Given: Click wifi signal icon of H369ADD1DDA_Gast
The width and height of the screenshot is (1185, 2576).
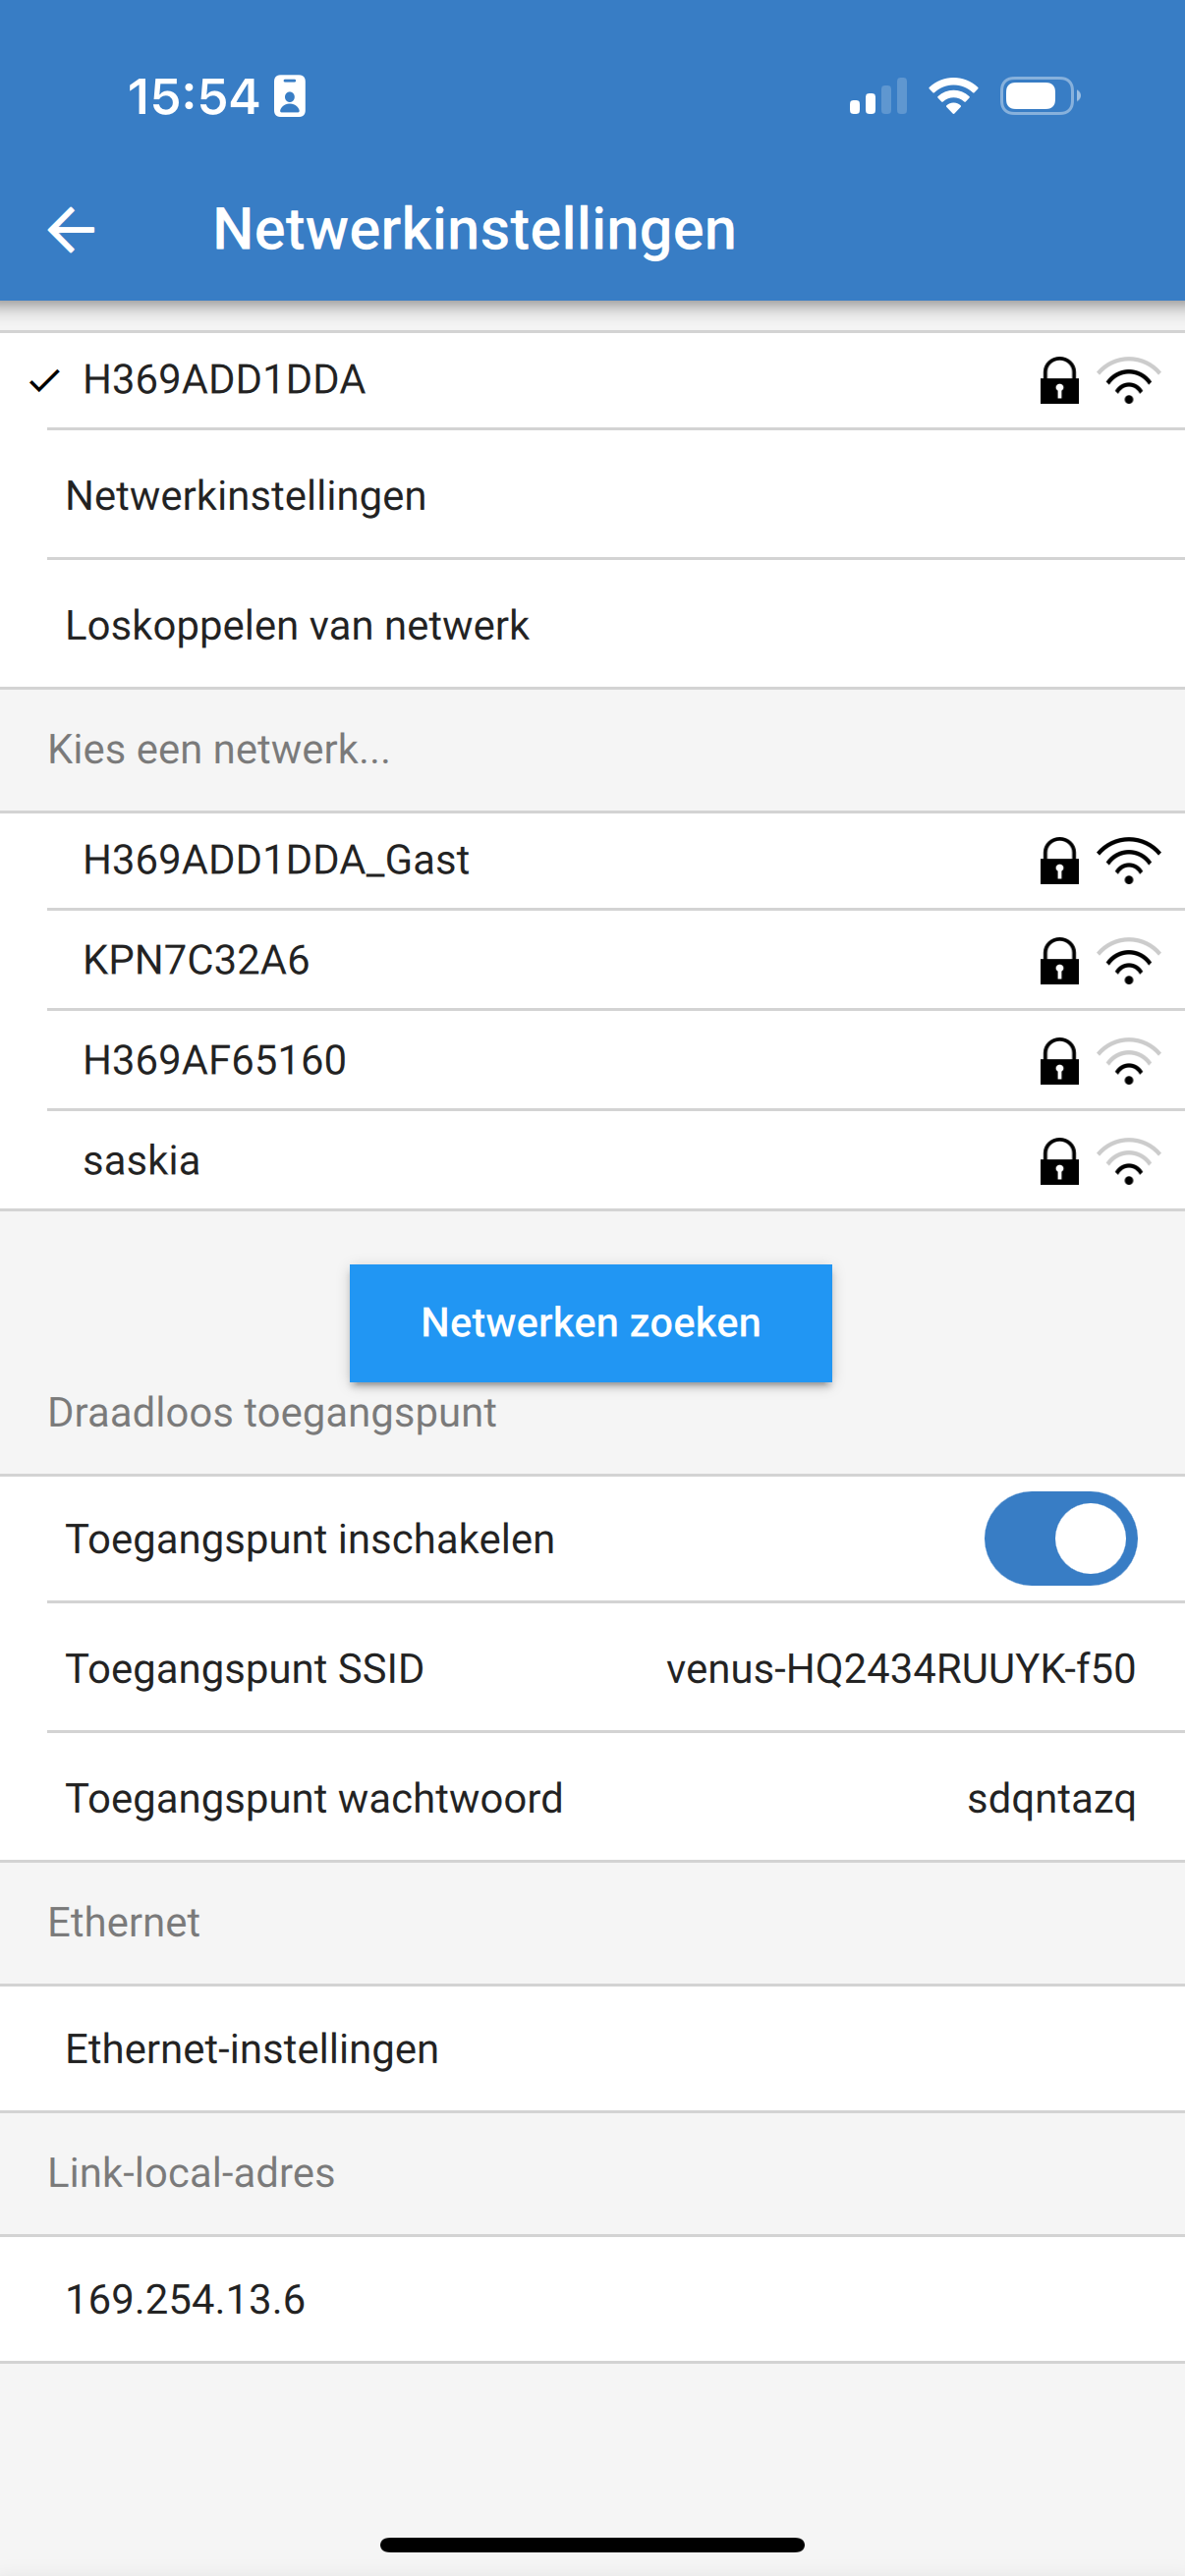Looking at the screenshot, I should click(x=1128, y=861).
